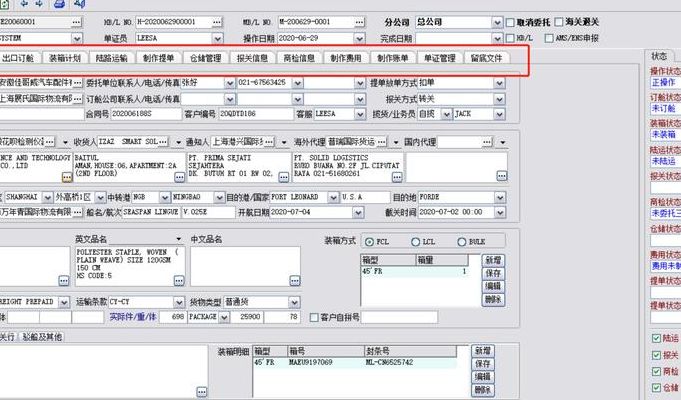
Task: Open the 完成日期 date dropdown
Action: pos(497,38)
